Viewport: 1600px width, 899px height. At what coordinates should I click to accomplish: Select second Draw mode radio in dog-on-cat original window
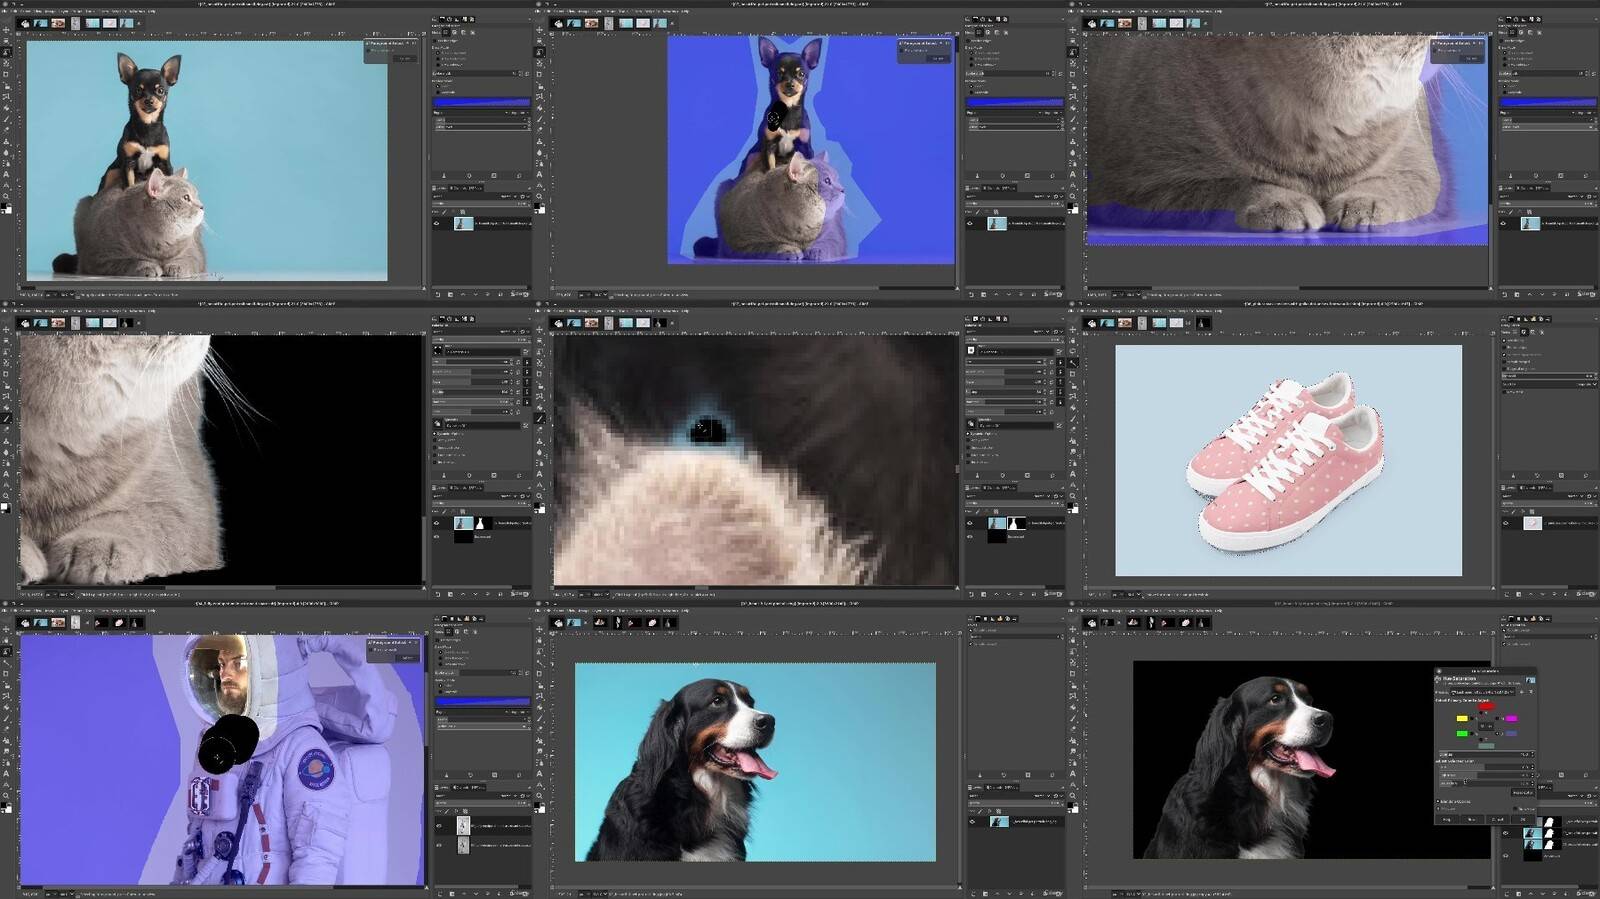click(437, 59)
